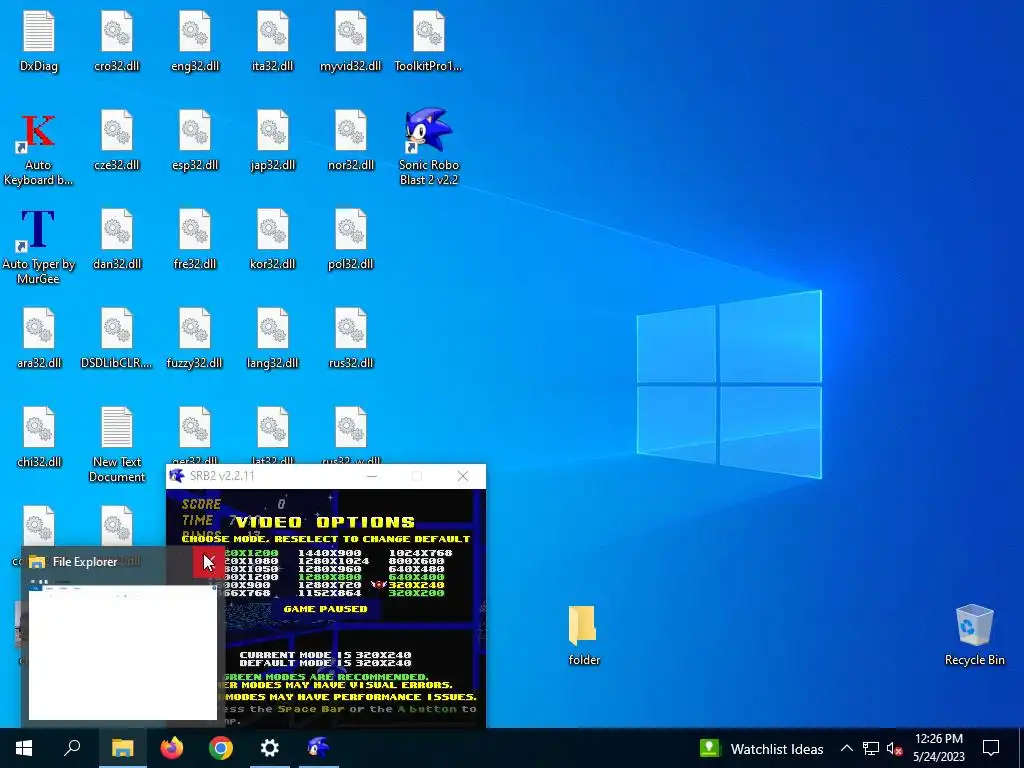Choose the green 640x400 video mode
The height and width of the screenshot is (768, 1024).
click(x=417, y=577)
